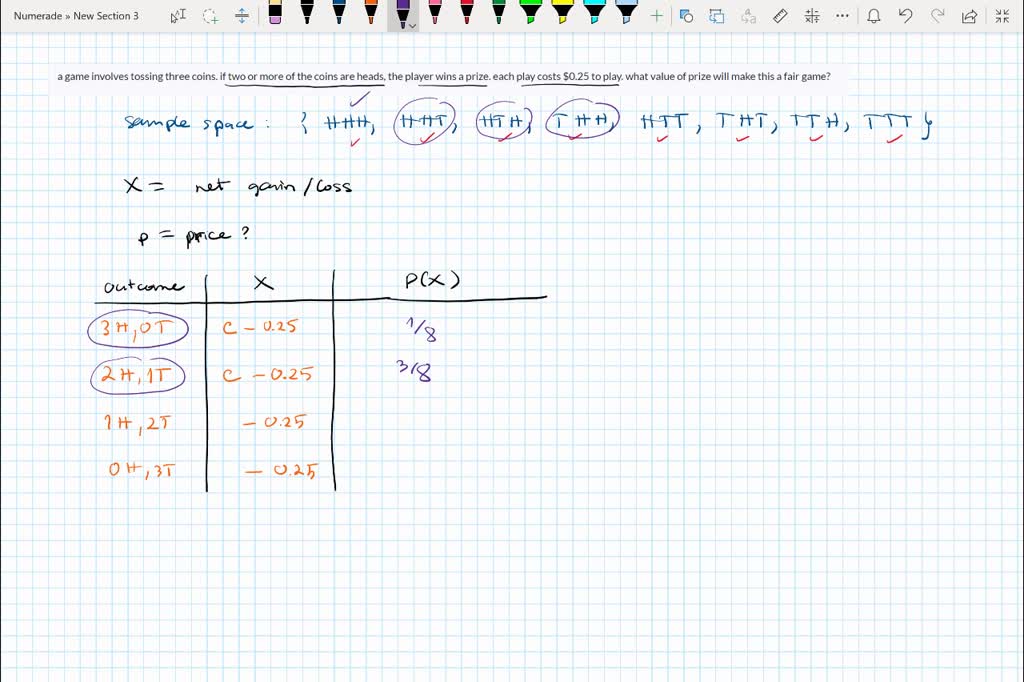Open the More options ellipsis menu
The height and width of the screenshot is (682, 1024).
pos(841,16)
